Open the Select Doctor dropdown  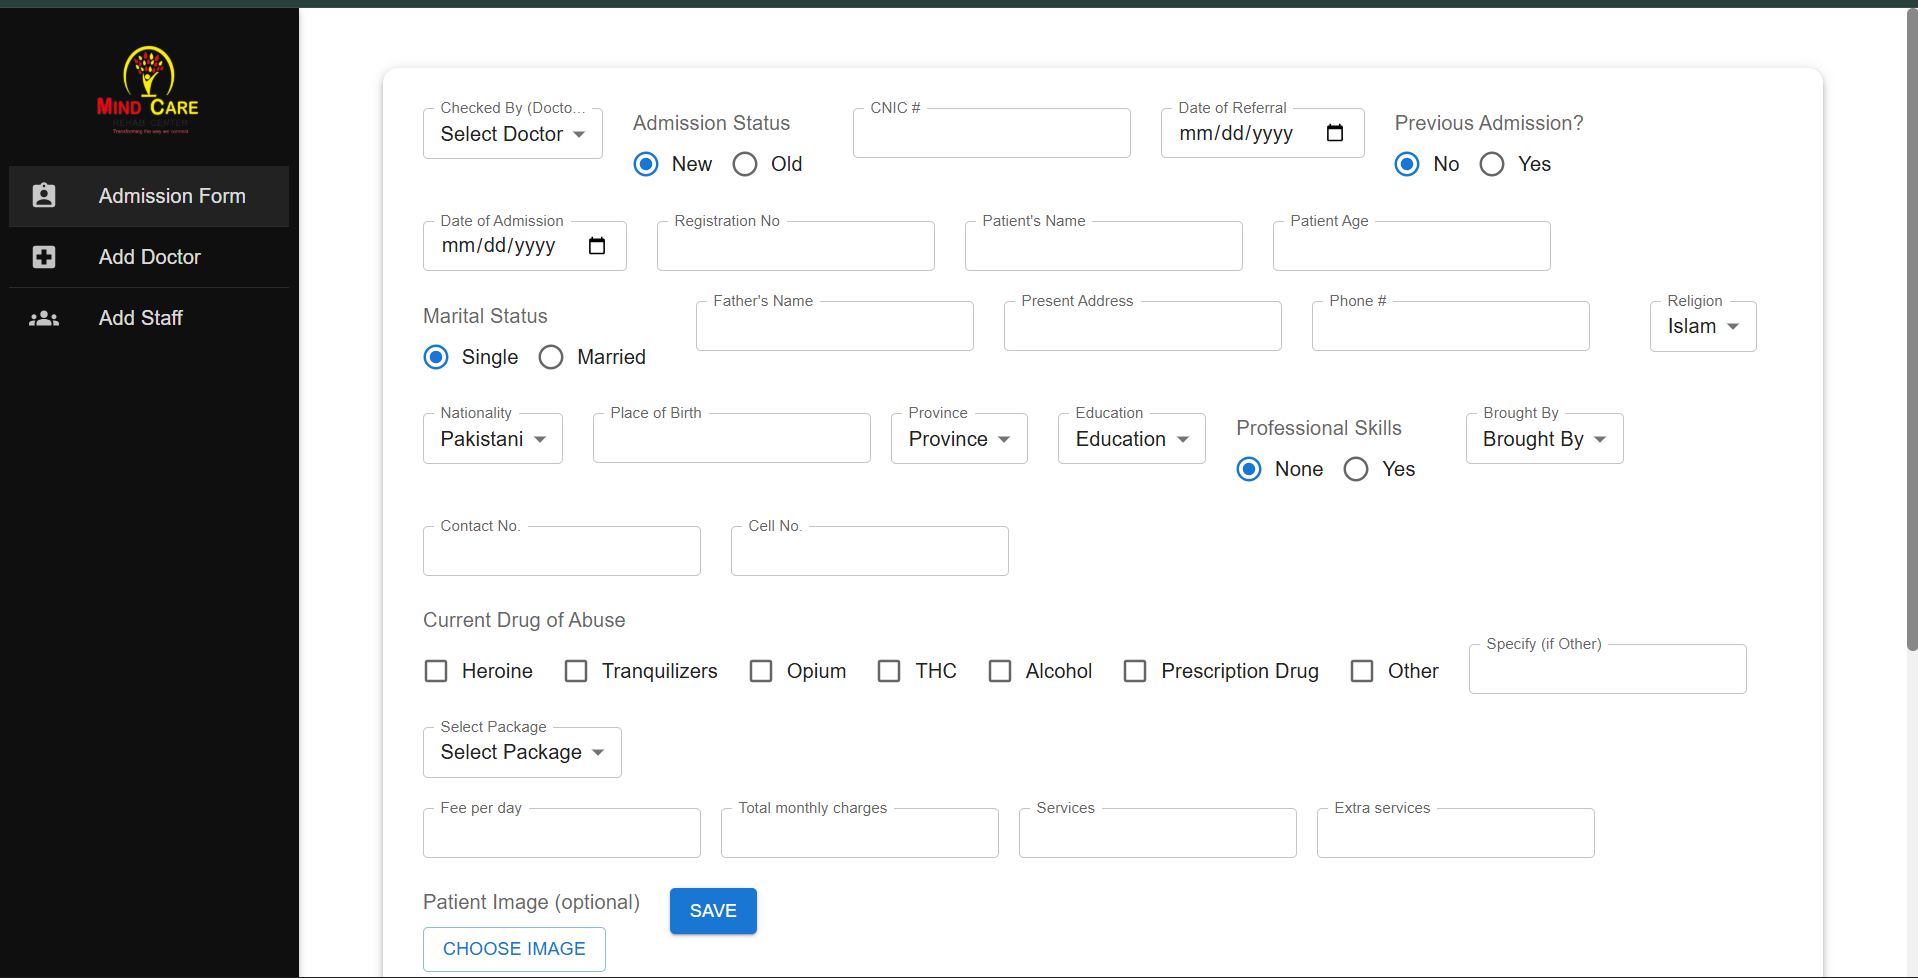click(x=513, y=134)
